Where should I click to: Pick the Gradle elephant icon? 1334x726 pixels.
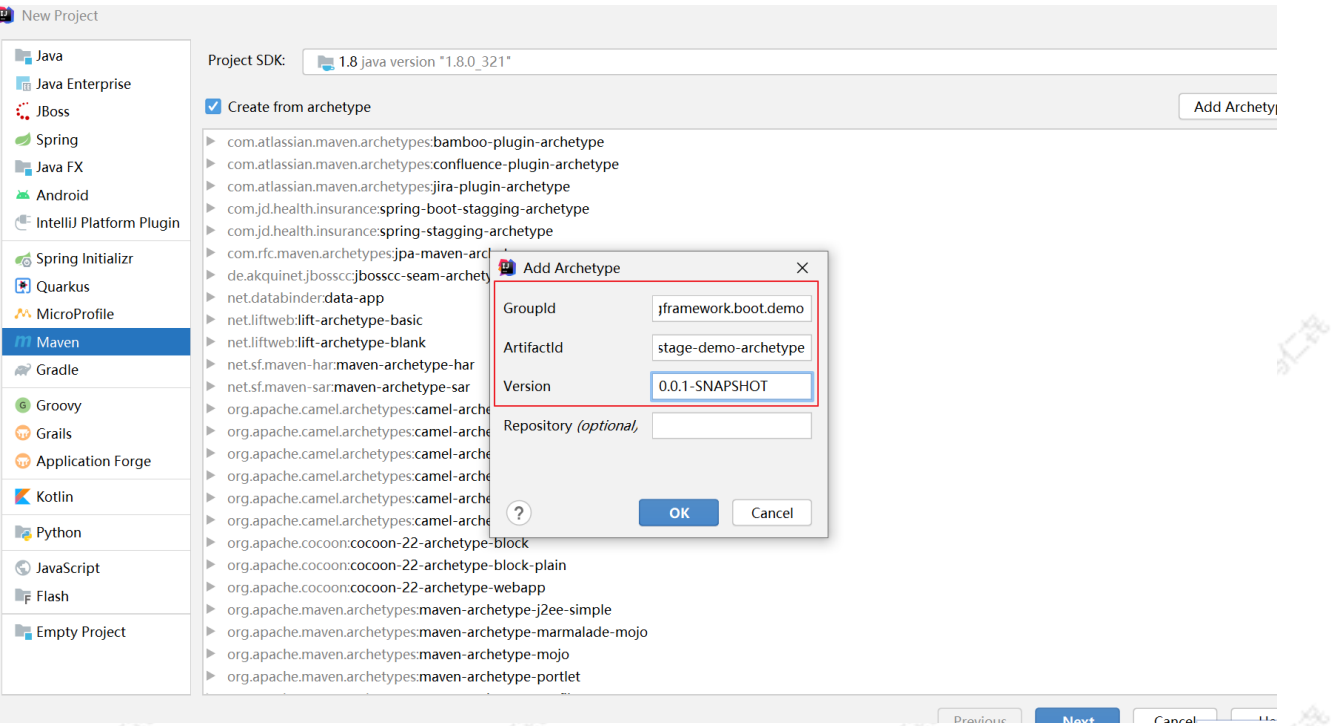pyautogui.click(x=22, y=370)
